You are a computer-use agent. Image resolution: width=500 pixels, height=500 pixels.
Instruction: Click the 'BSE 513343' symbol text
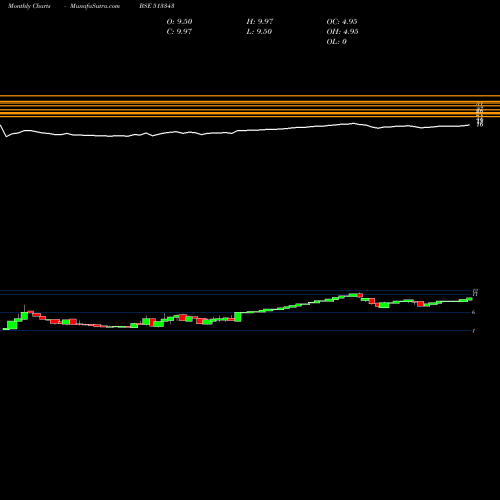(x=157, y=6)
